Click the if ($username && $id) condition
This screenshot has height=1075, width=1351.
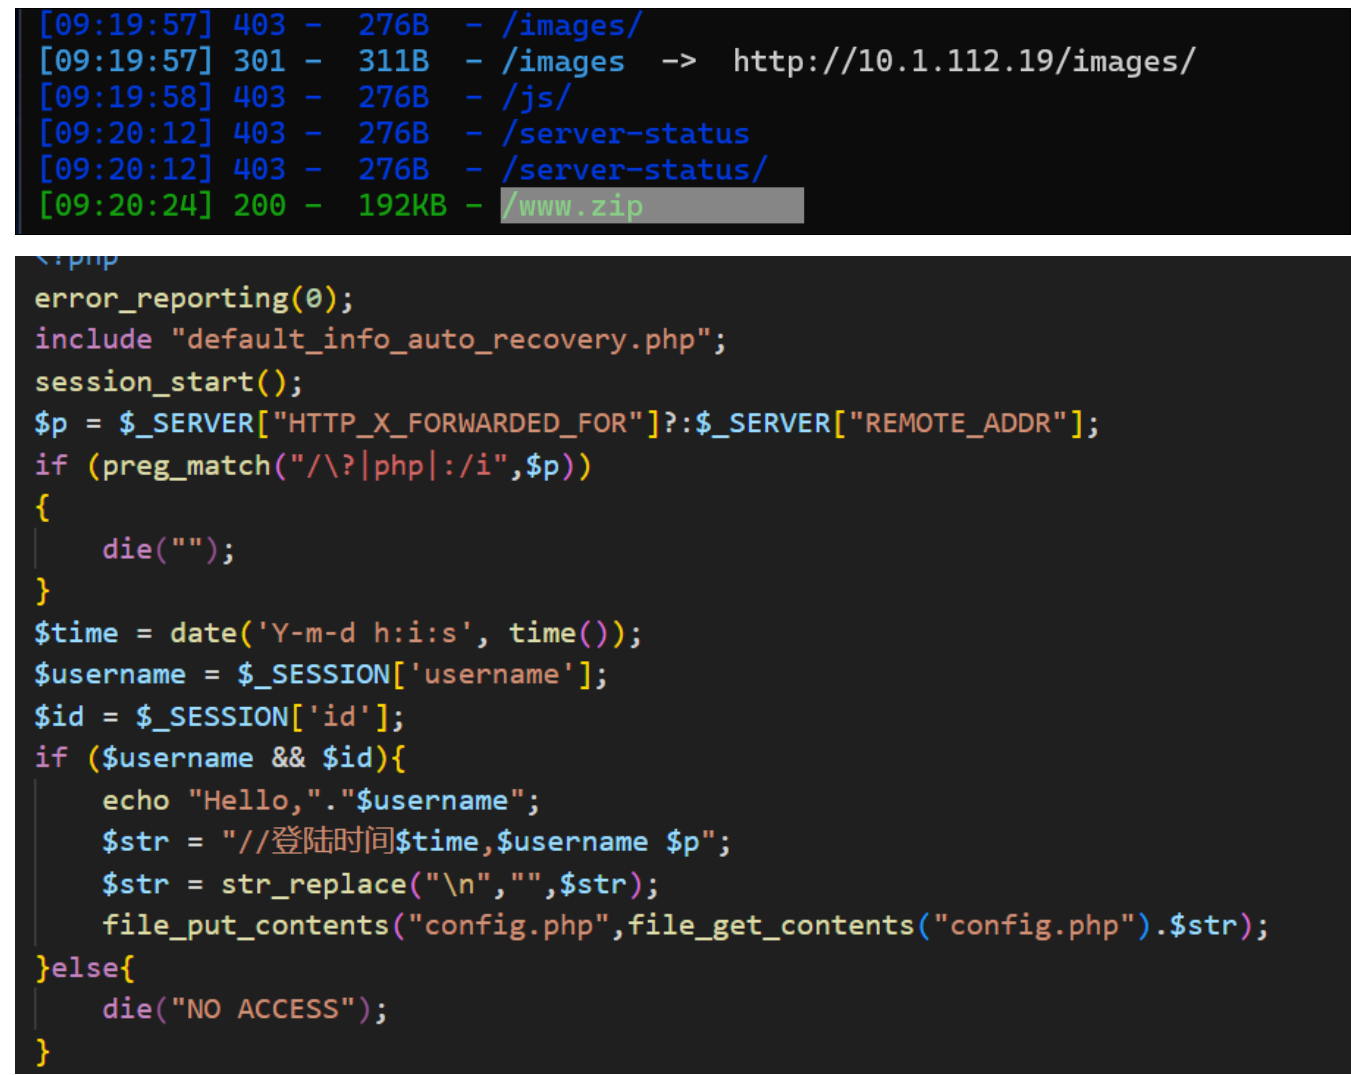220,758
